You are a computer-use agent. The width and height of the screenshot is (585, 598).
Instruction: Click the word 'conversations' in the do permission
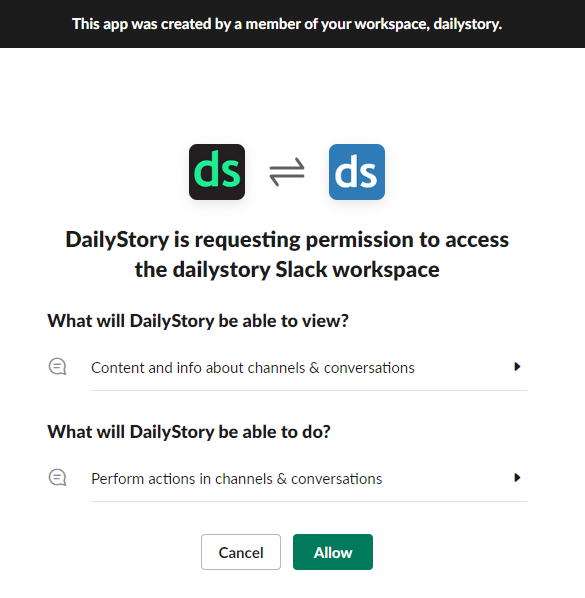point(336,479)
